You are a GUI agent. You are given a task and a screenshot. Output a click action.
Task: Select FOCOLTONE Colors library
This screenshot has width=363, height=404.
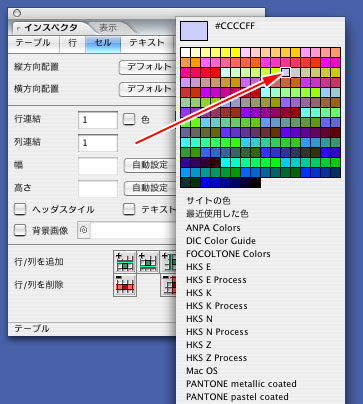pos(228,254)
